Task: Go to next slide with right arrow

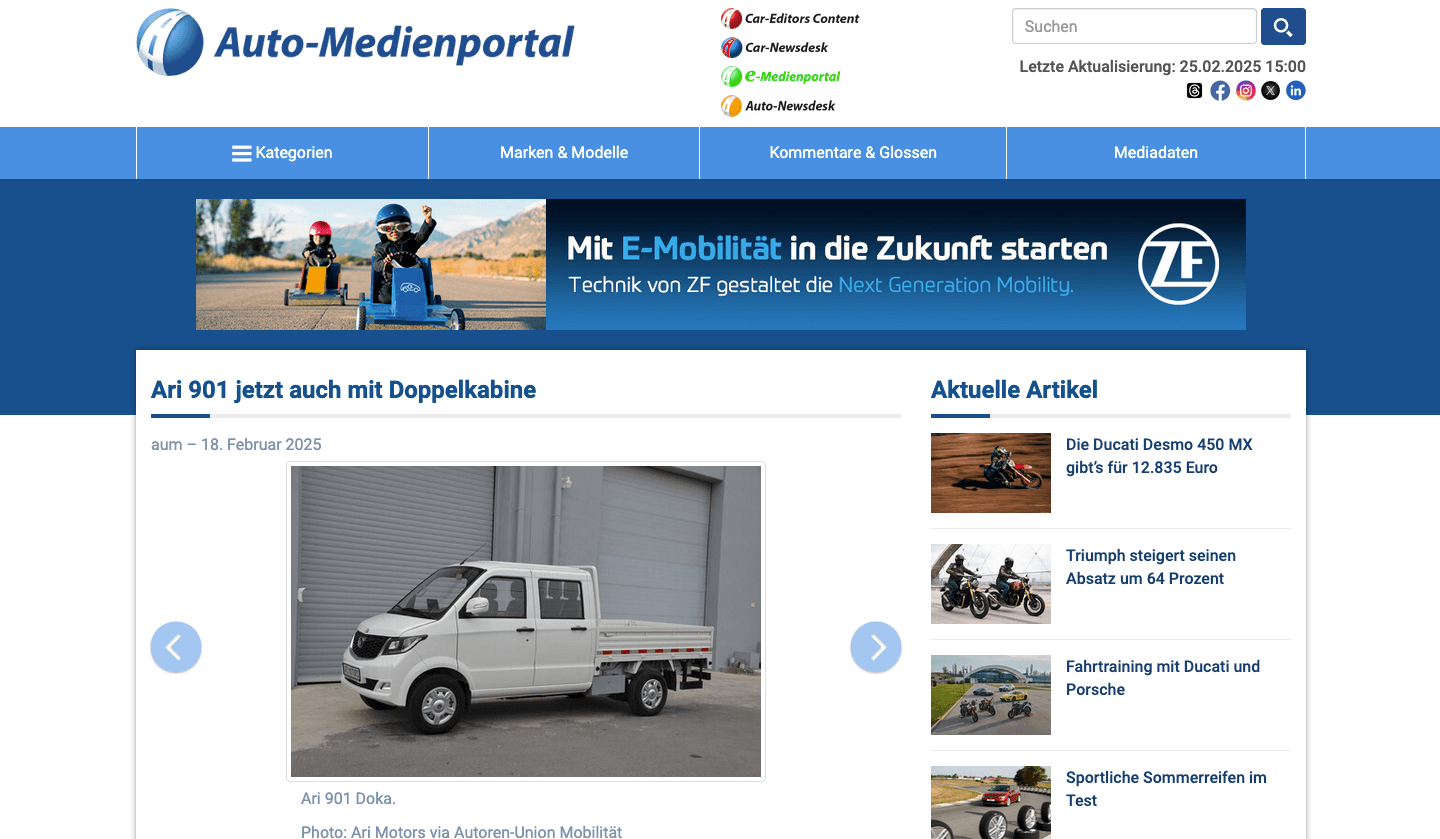Action: 875,647
